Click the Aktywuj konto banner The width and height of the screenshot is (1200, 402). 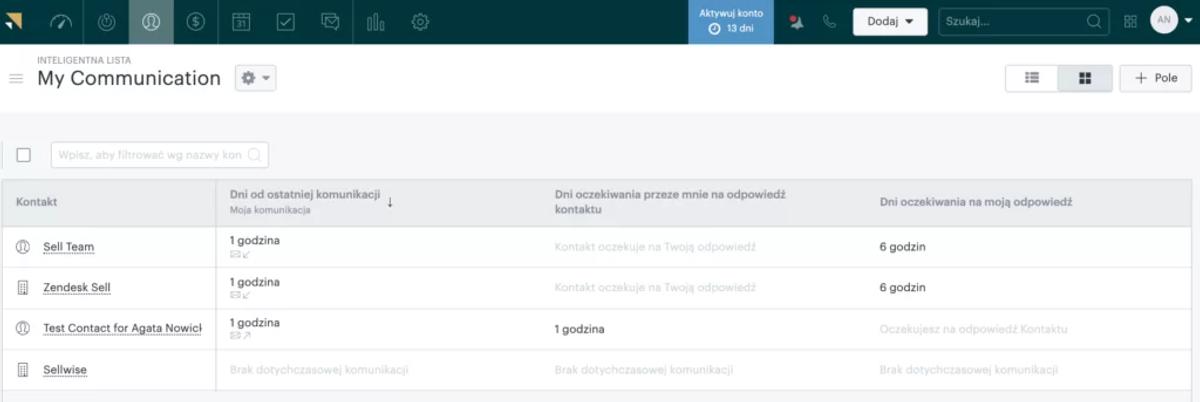[x=730, y=21]
